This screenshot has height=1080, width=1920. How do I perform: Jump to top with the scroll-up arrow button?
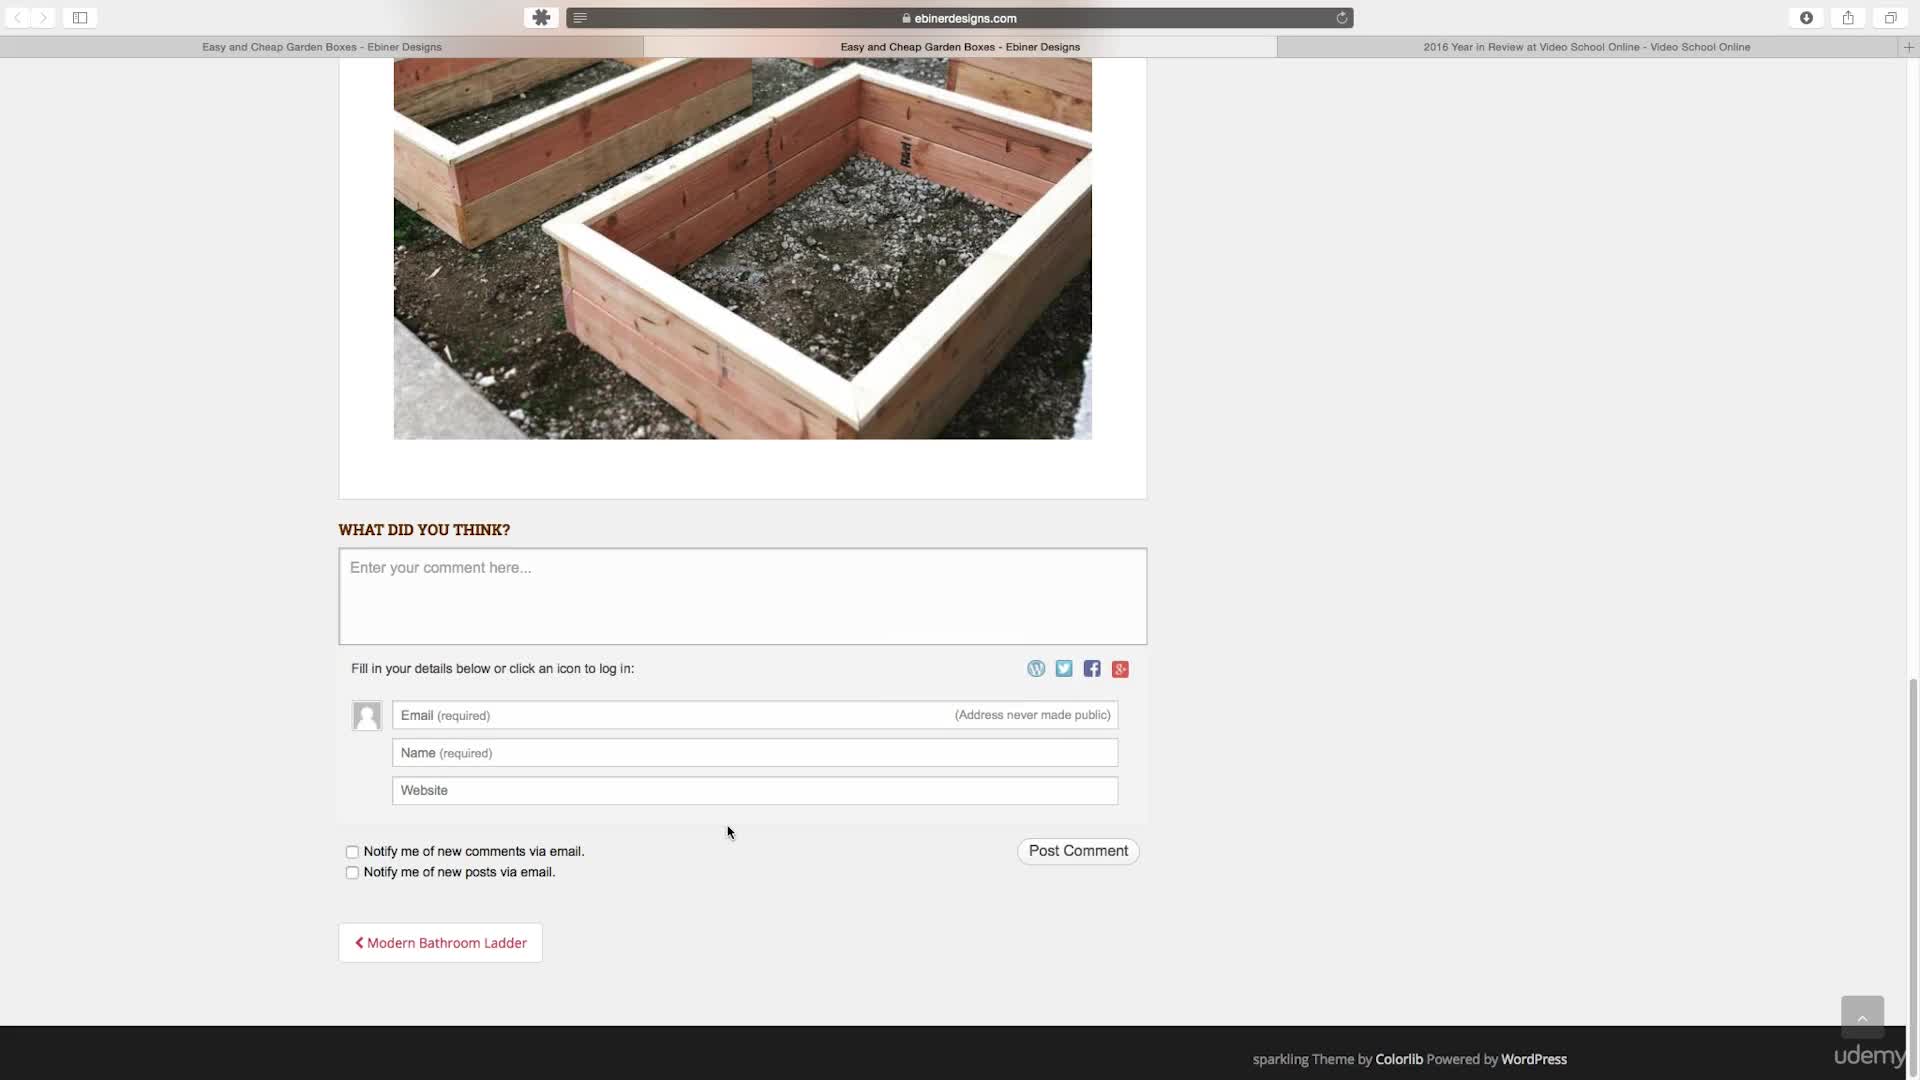point(1862,1017)
